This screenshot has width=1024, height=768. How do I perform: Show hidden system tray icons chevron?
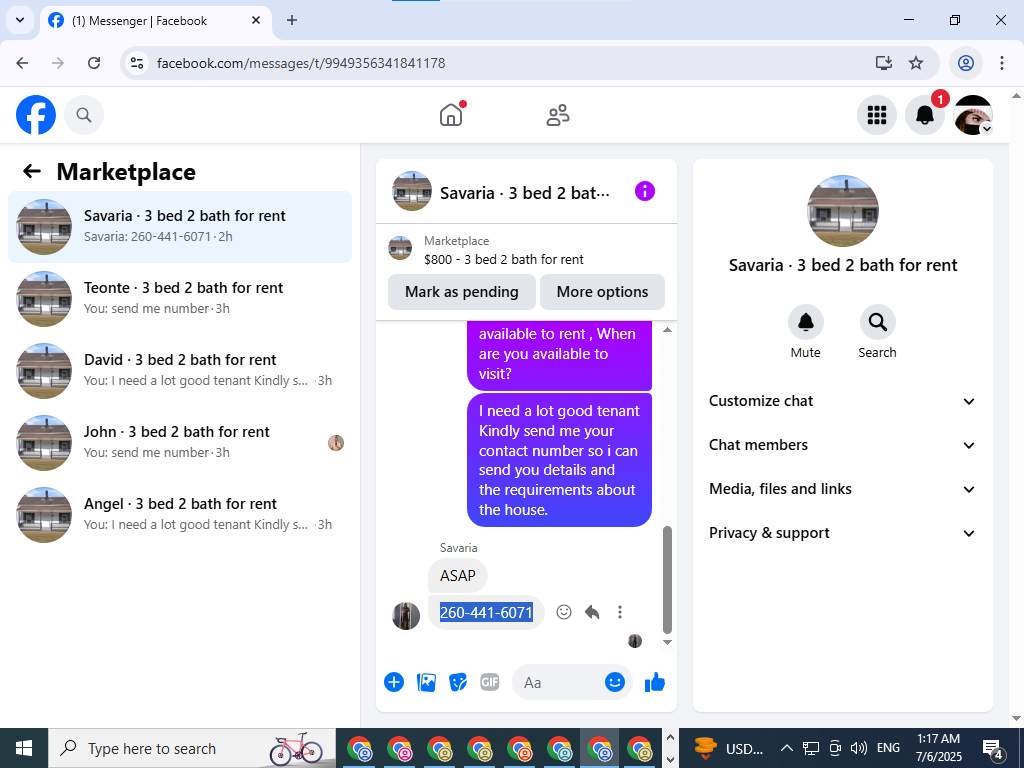[x=787, y=748]
